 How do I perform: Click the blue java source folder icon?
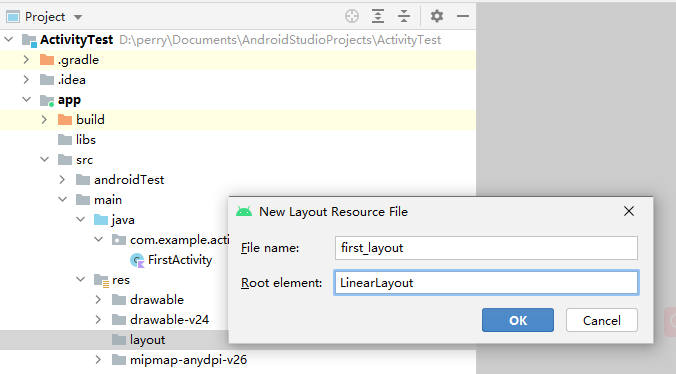coord(101,219)
